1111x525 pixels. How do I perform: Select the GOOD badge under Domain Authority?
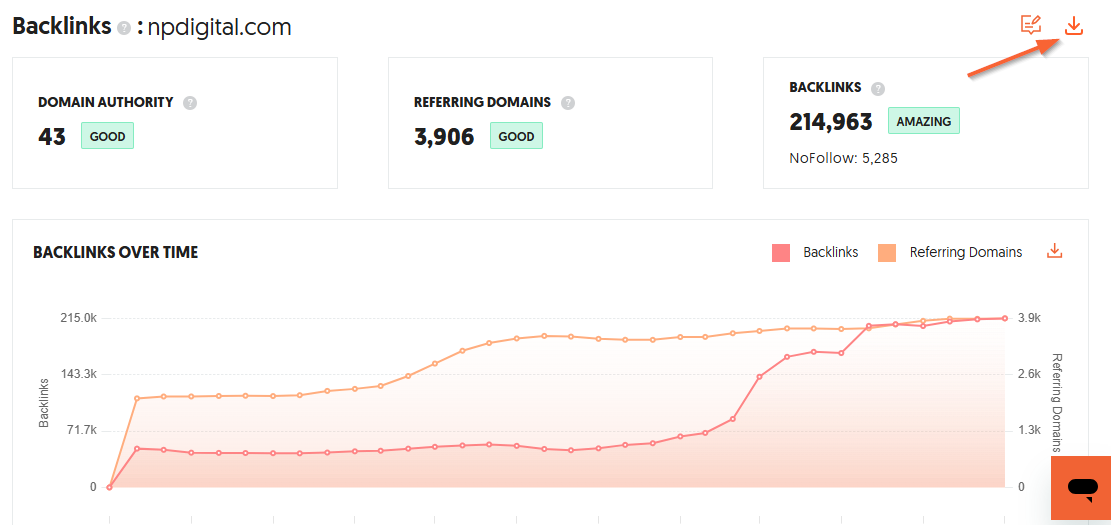pyautogui.click(x=107, y=136)
